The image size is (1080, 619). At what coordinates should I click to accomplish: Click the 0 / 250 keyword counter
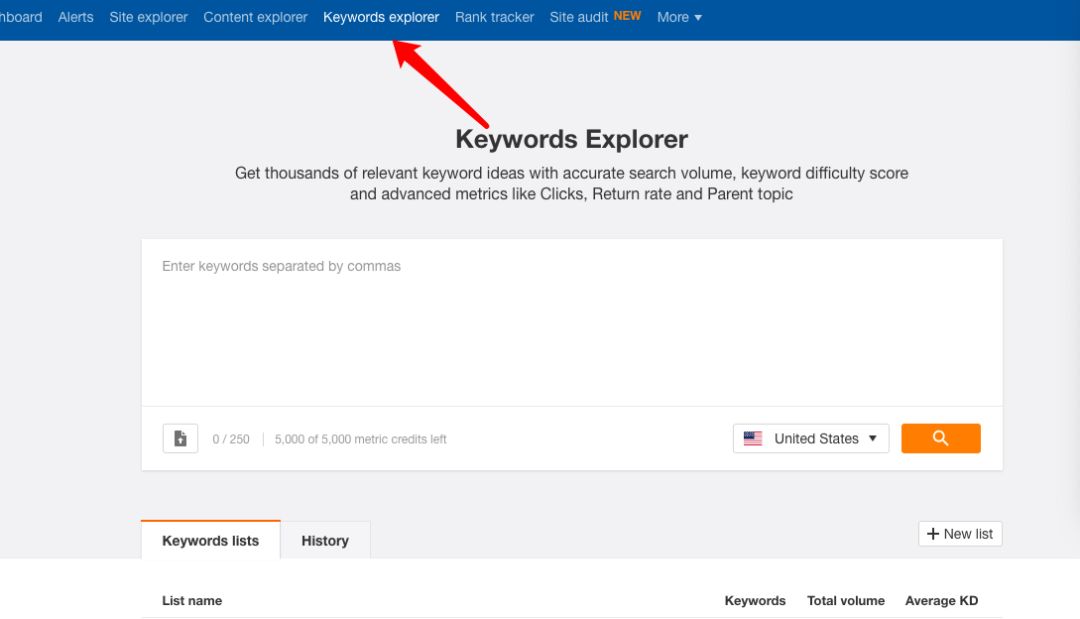point(231,439)
